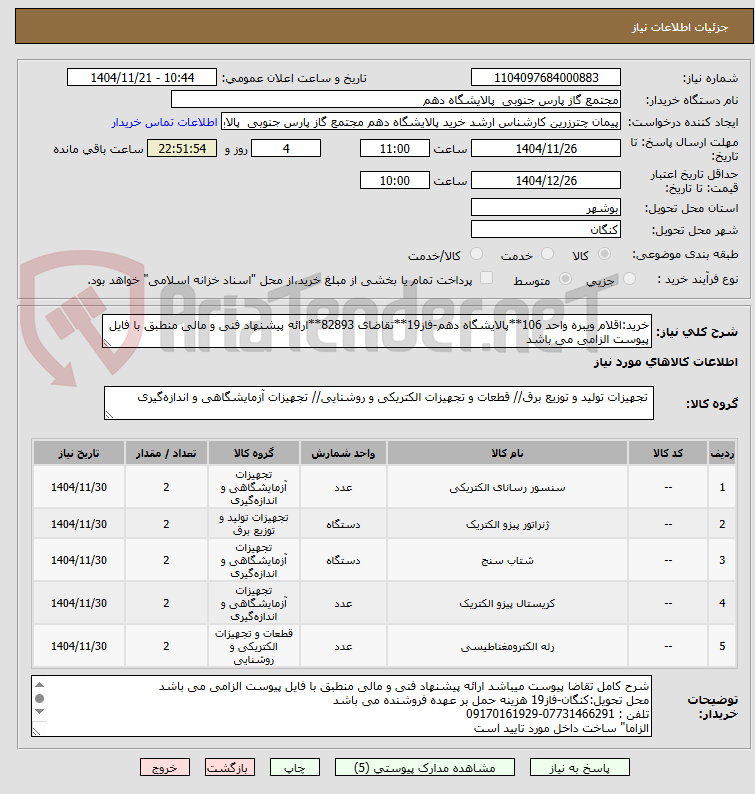Viewport: 755px width, 794px height.
Task: Click quantity cell of row 3
Action: point(166,560)
